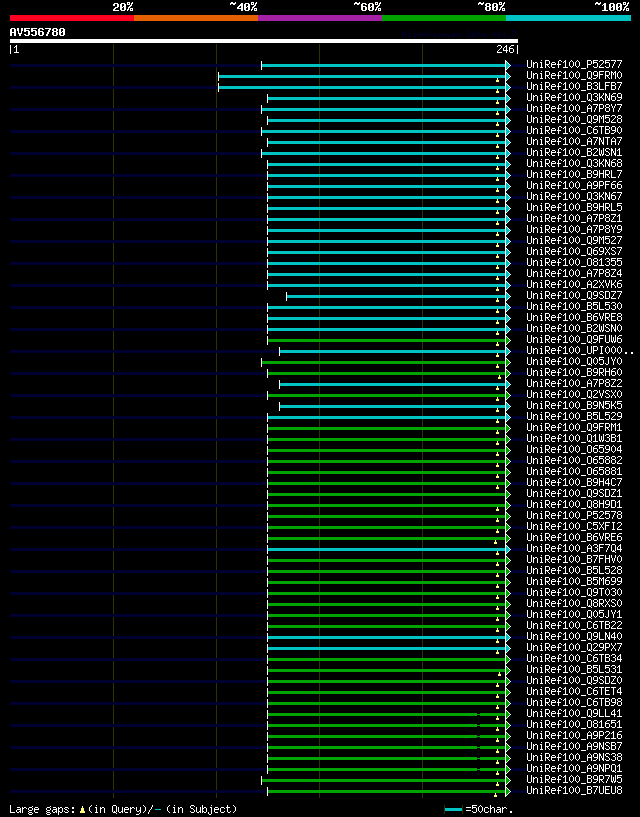This screenshot has width=640, height=817.
Task: Select the UniRef100_Q9FUW6 subject entry
Action: click(574, 339)
